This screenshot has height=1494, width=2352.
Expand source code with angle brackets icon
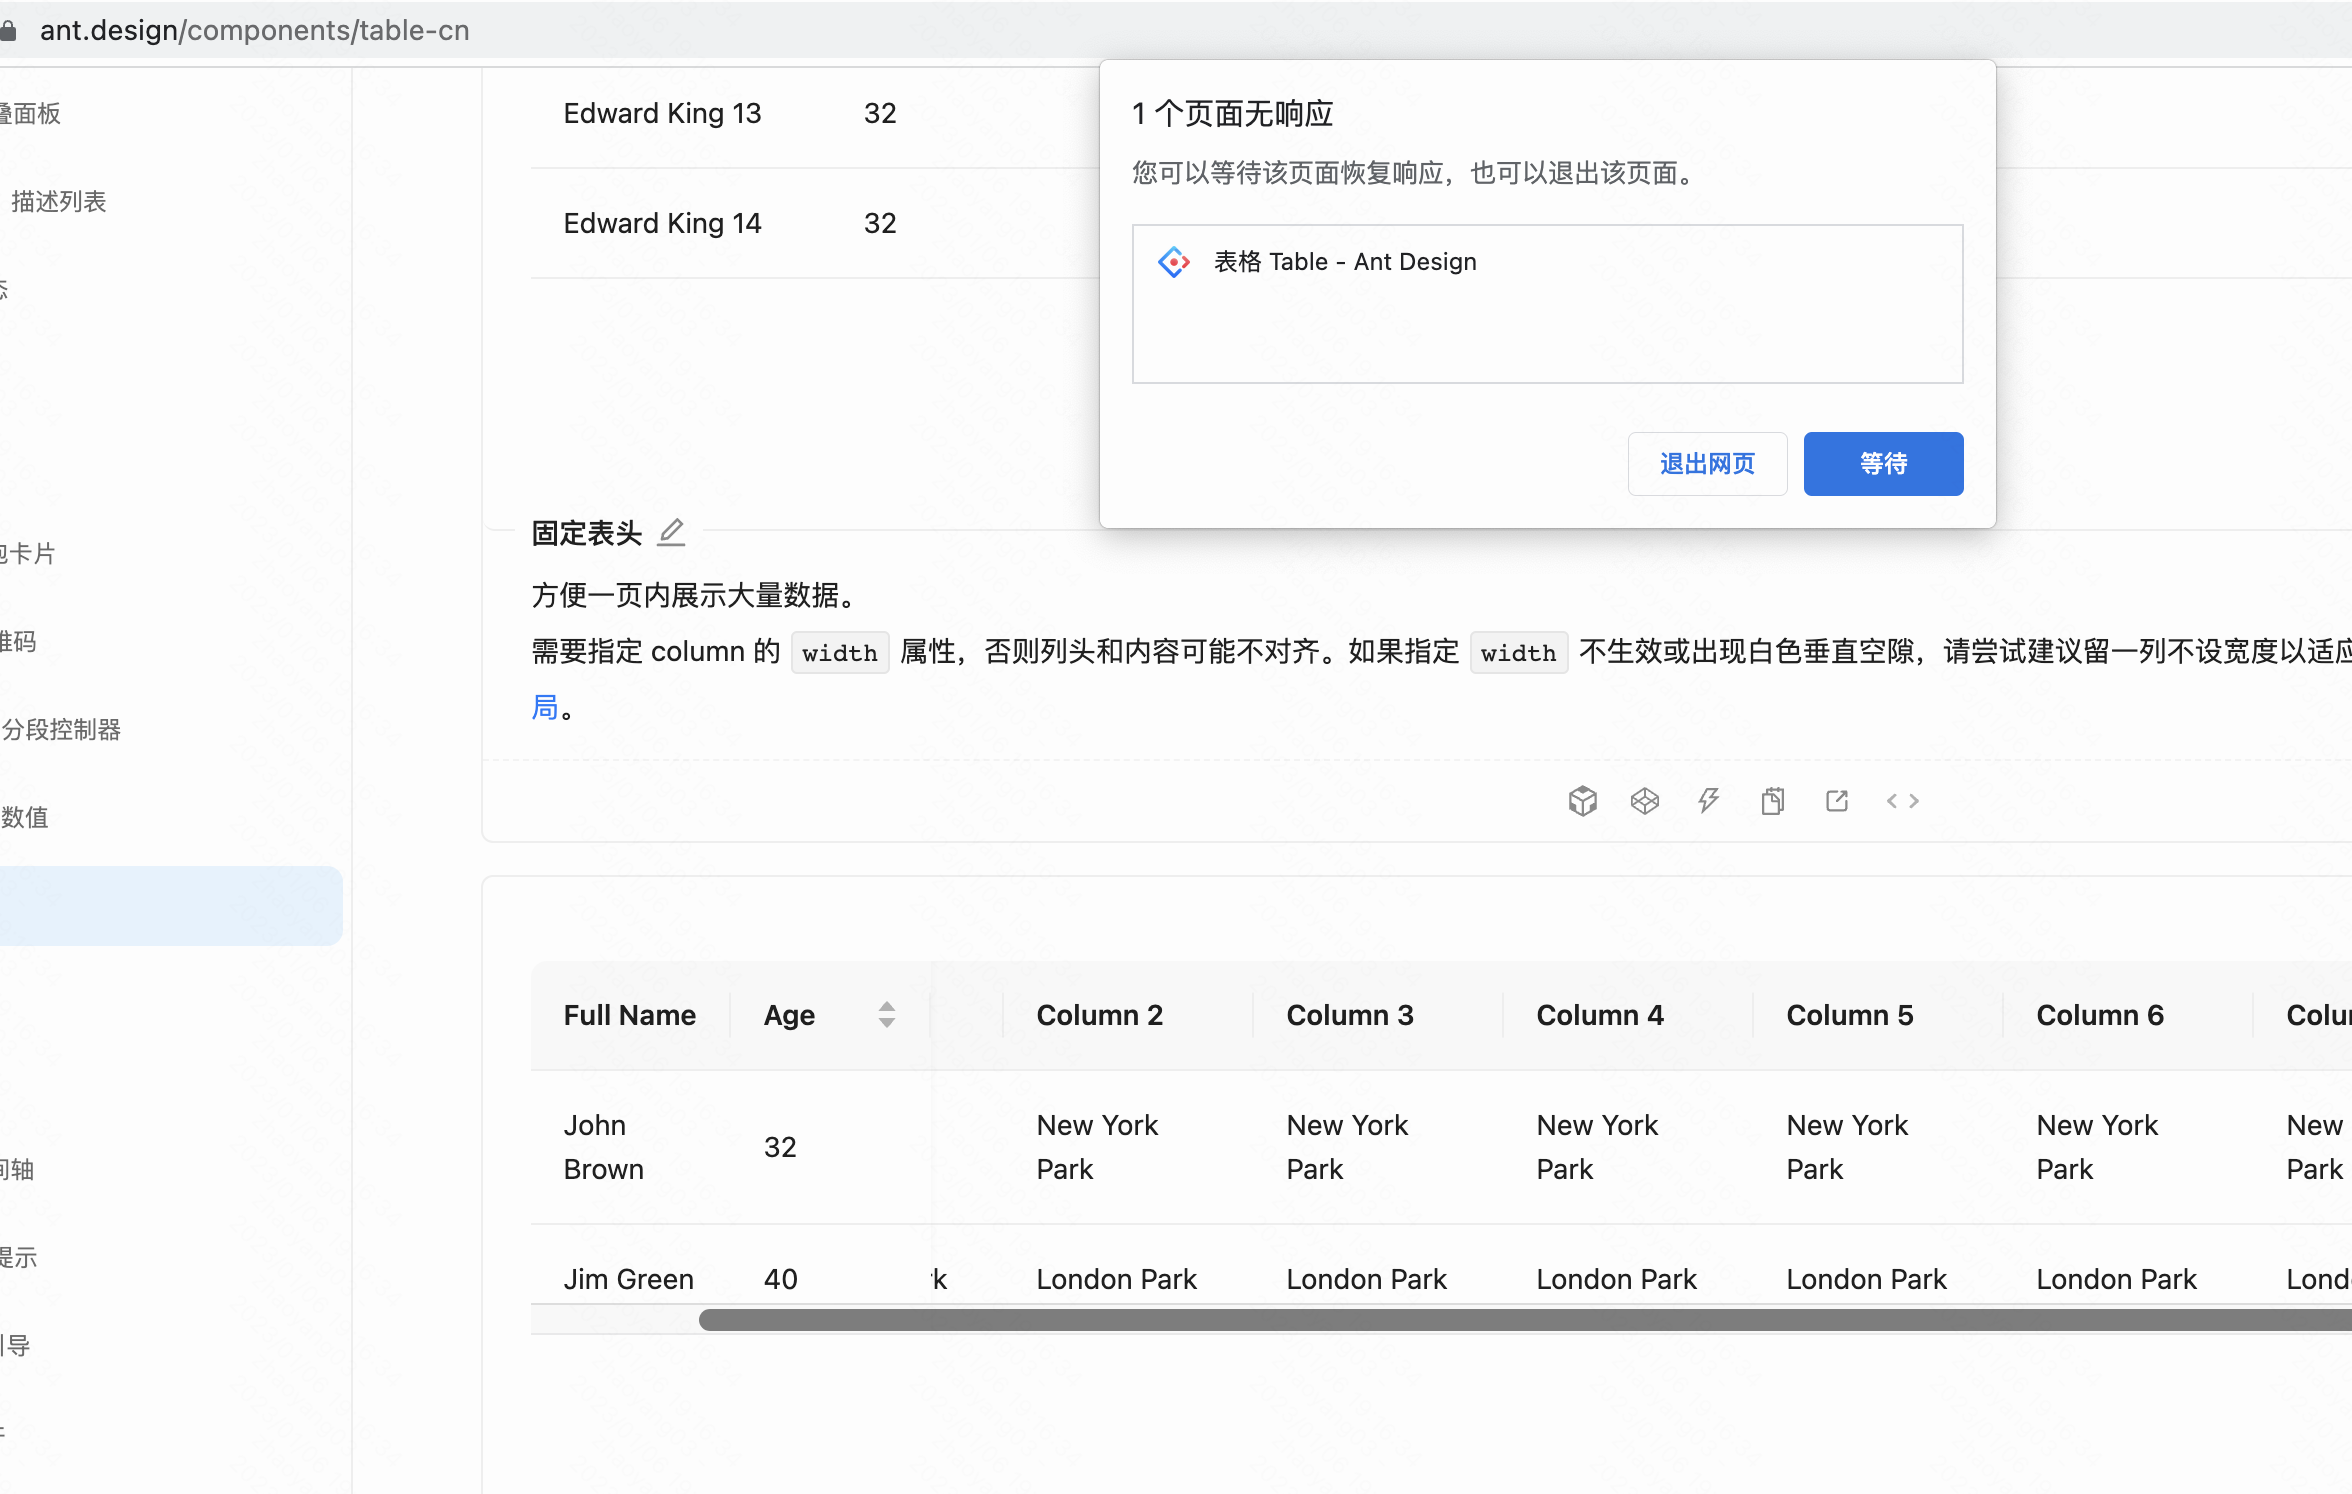[x=1902, y=801]
